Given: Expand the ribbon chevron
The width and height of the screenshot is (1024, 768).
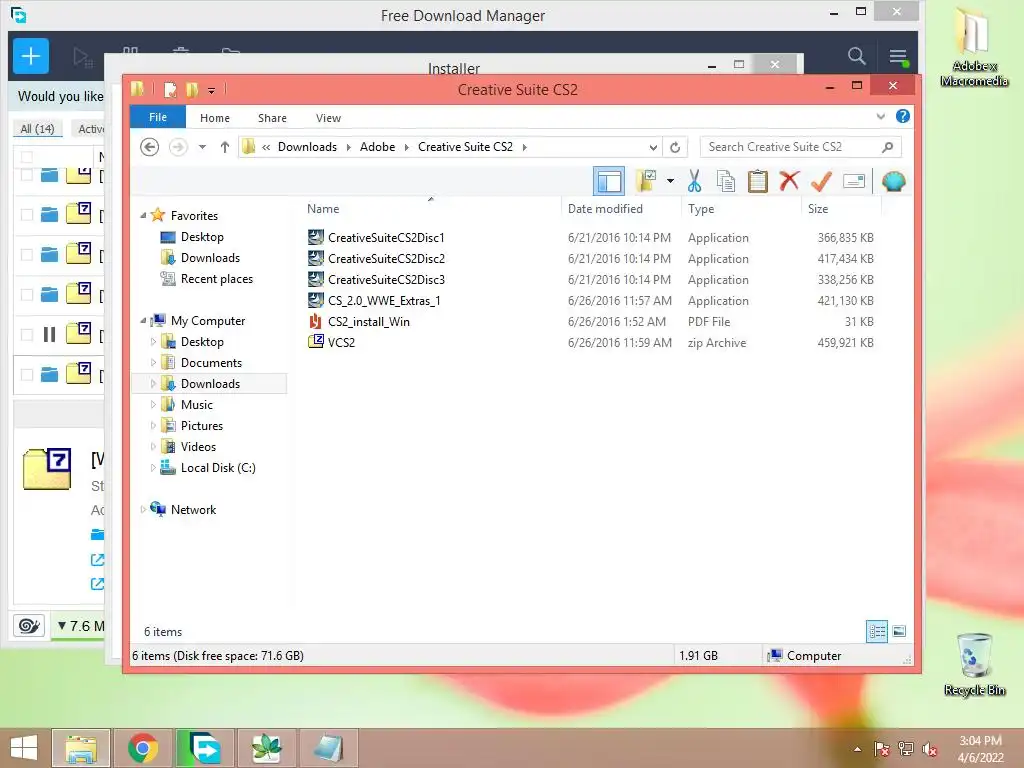Looking at the screenshot, I should 880,116.
